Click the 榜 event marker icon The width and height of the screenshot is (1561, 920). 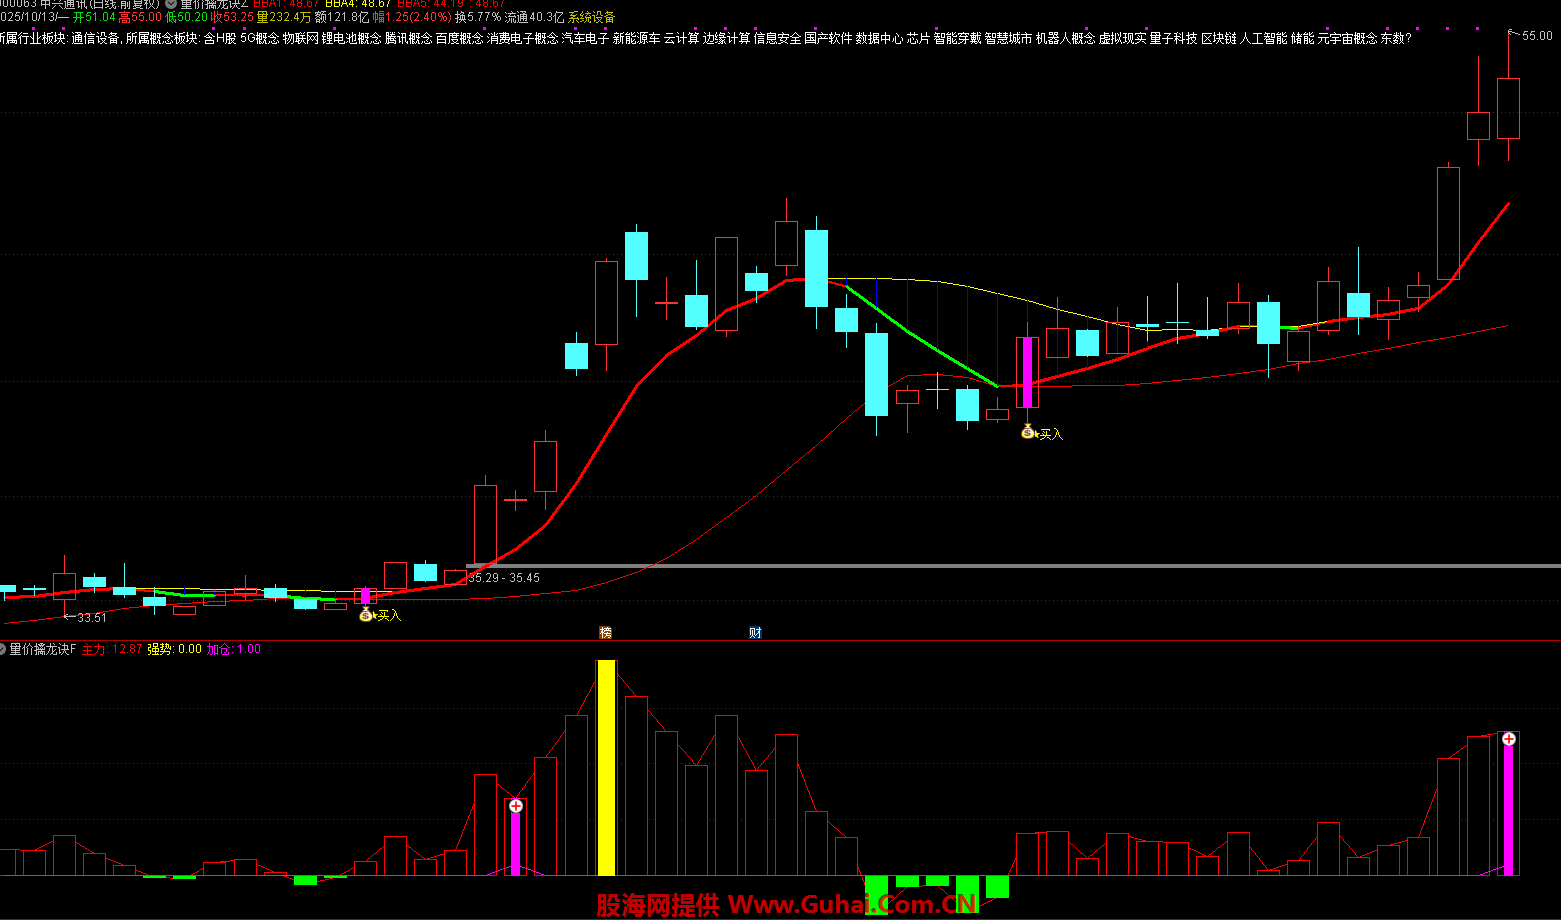605,632
